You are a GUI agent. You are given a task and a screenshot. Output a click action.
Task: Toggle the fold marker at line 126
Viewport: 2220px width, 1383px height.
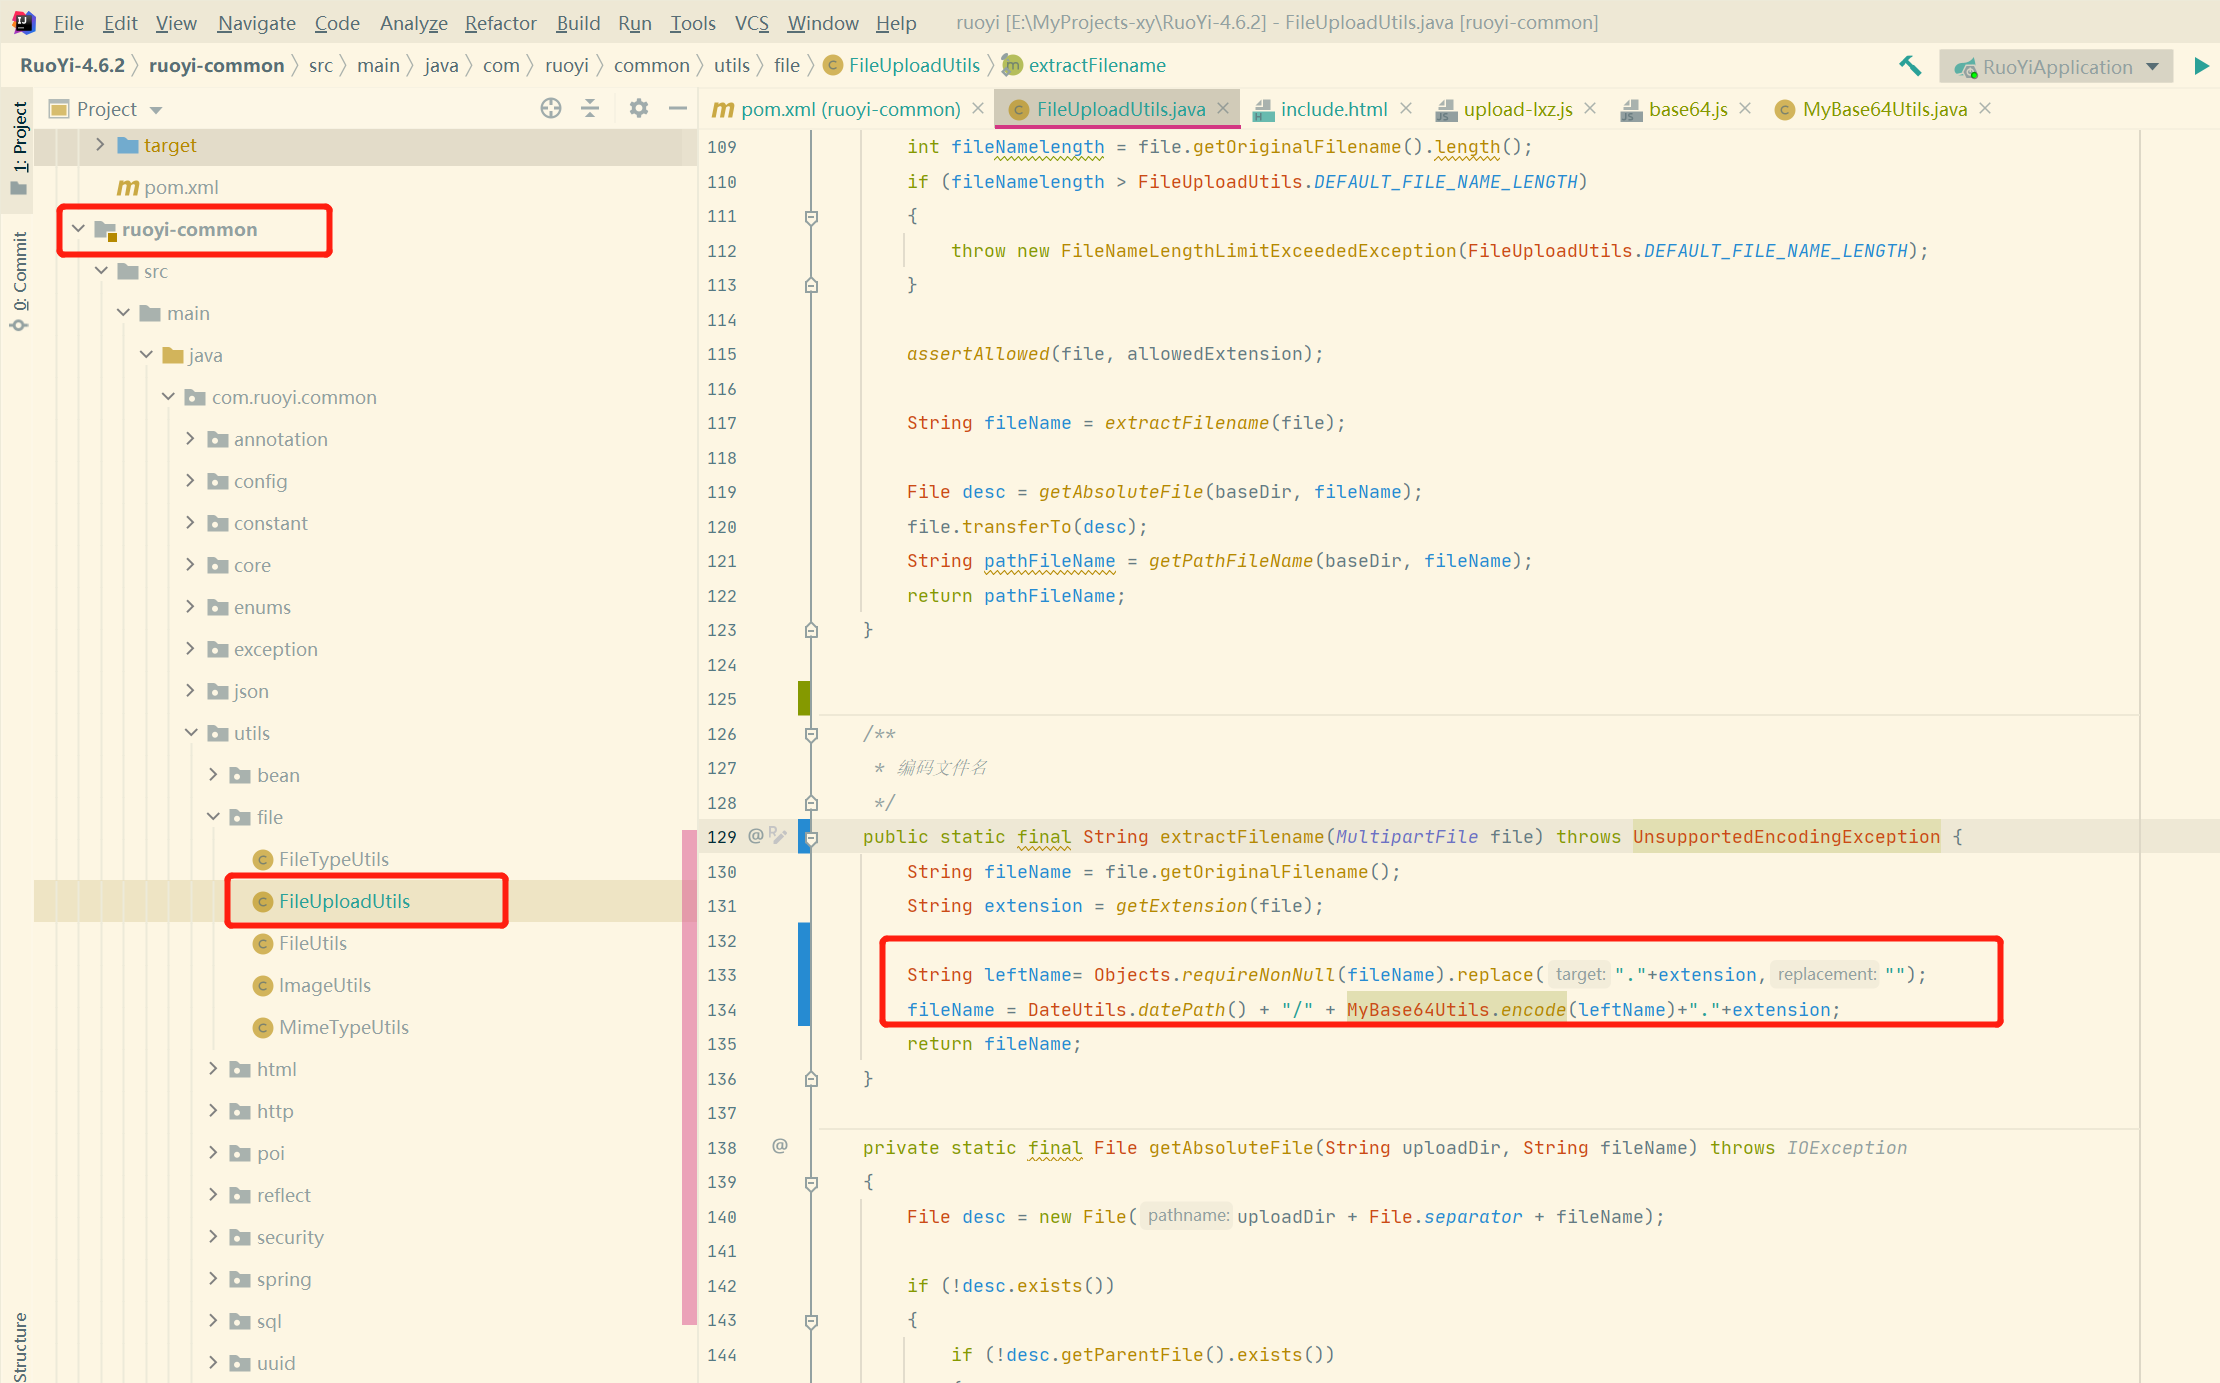pos(811,734)
